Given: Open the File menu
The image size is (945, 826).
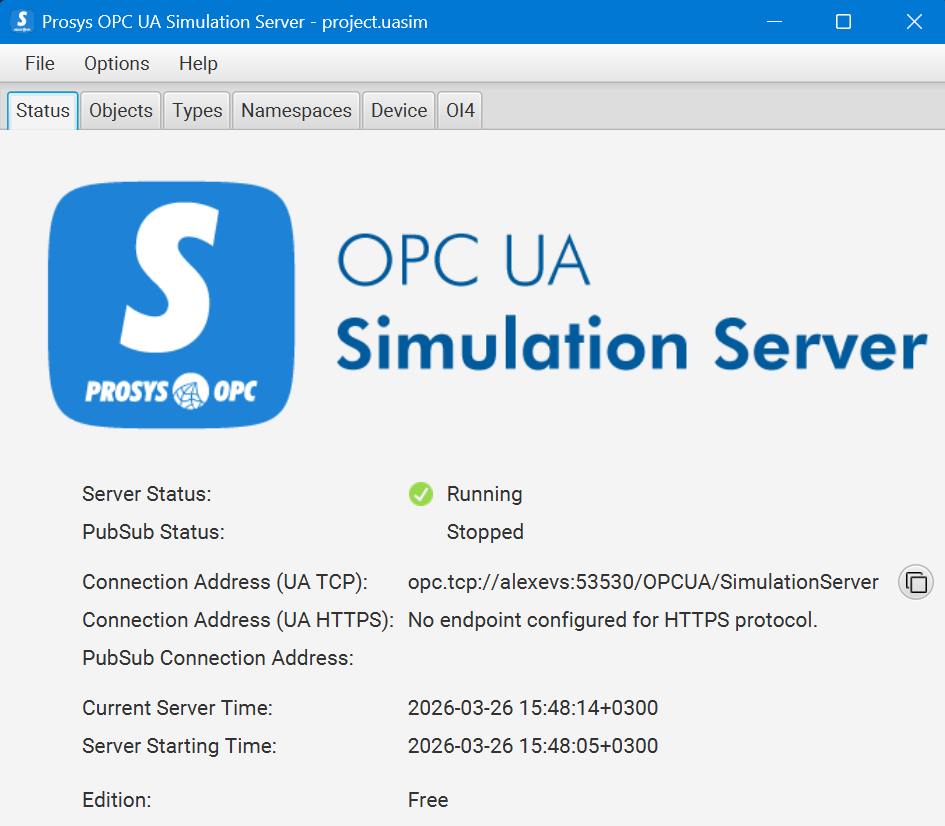Looking at the screenshot, I should click(x=40, y=64).
